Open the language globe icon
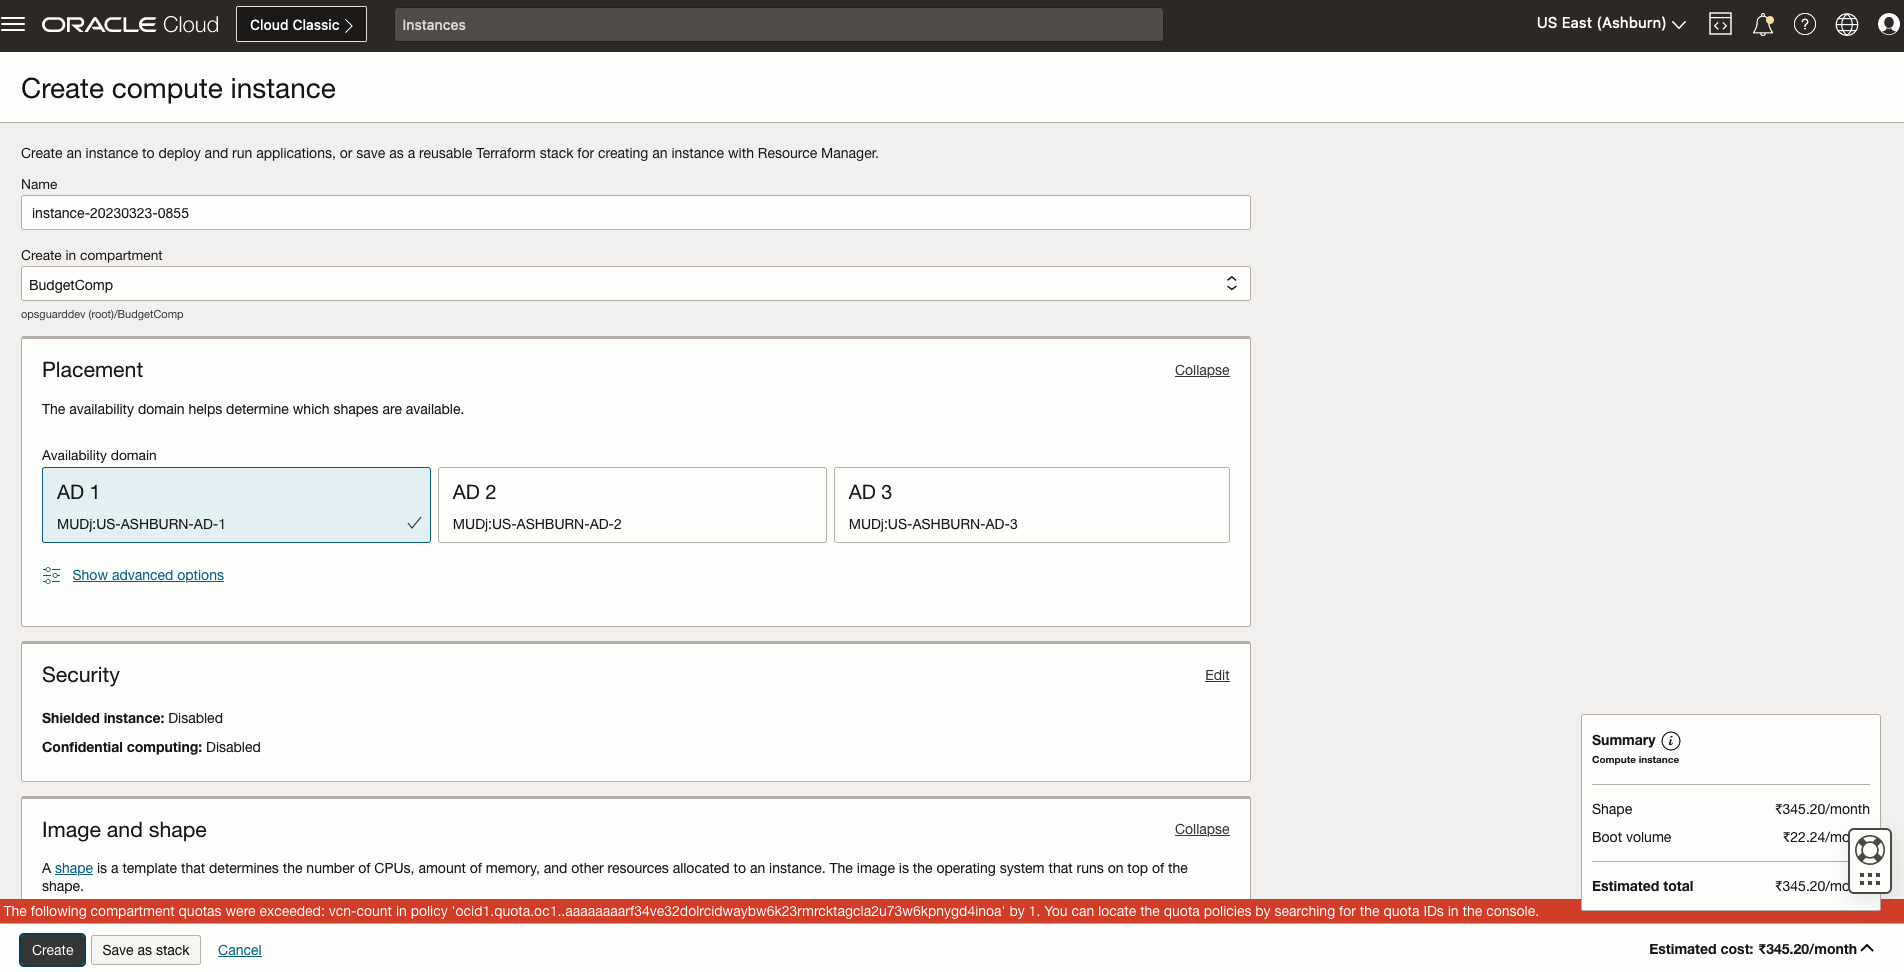 click(x=1847, y=24)
